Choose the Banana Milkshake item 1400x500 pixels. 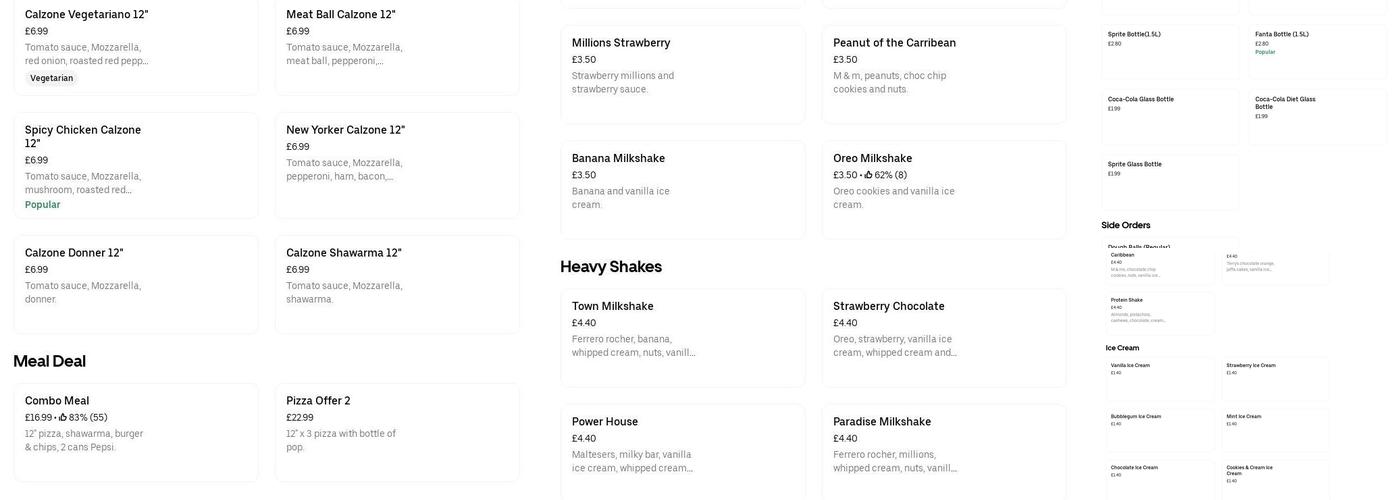(x=682, y=189)
